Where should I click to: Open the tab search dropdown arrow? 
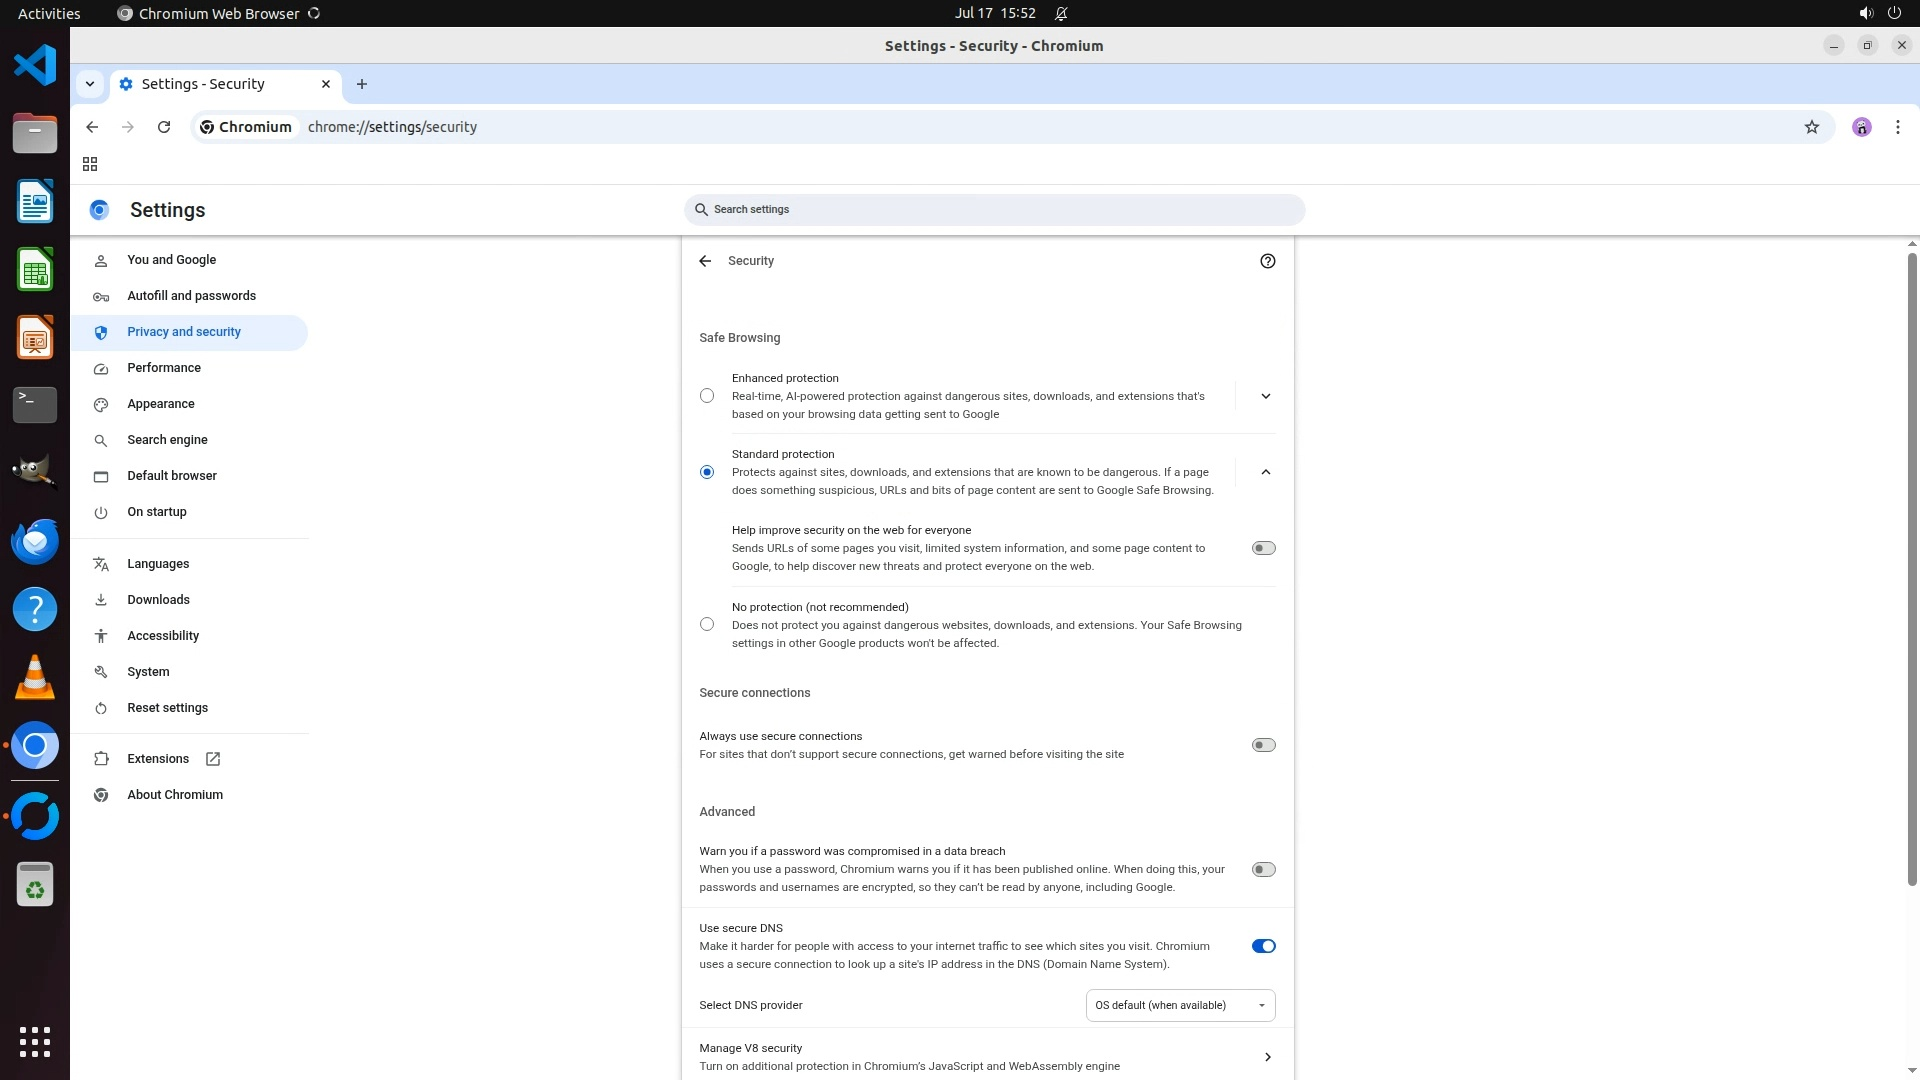pyautogui.click(x=90, y=84)
